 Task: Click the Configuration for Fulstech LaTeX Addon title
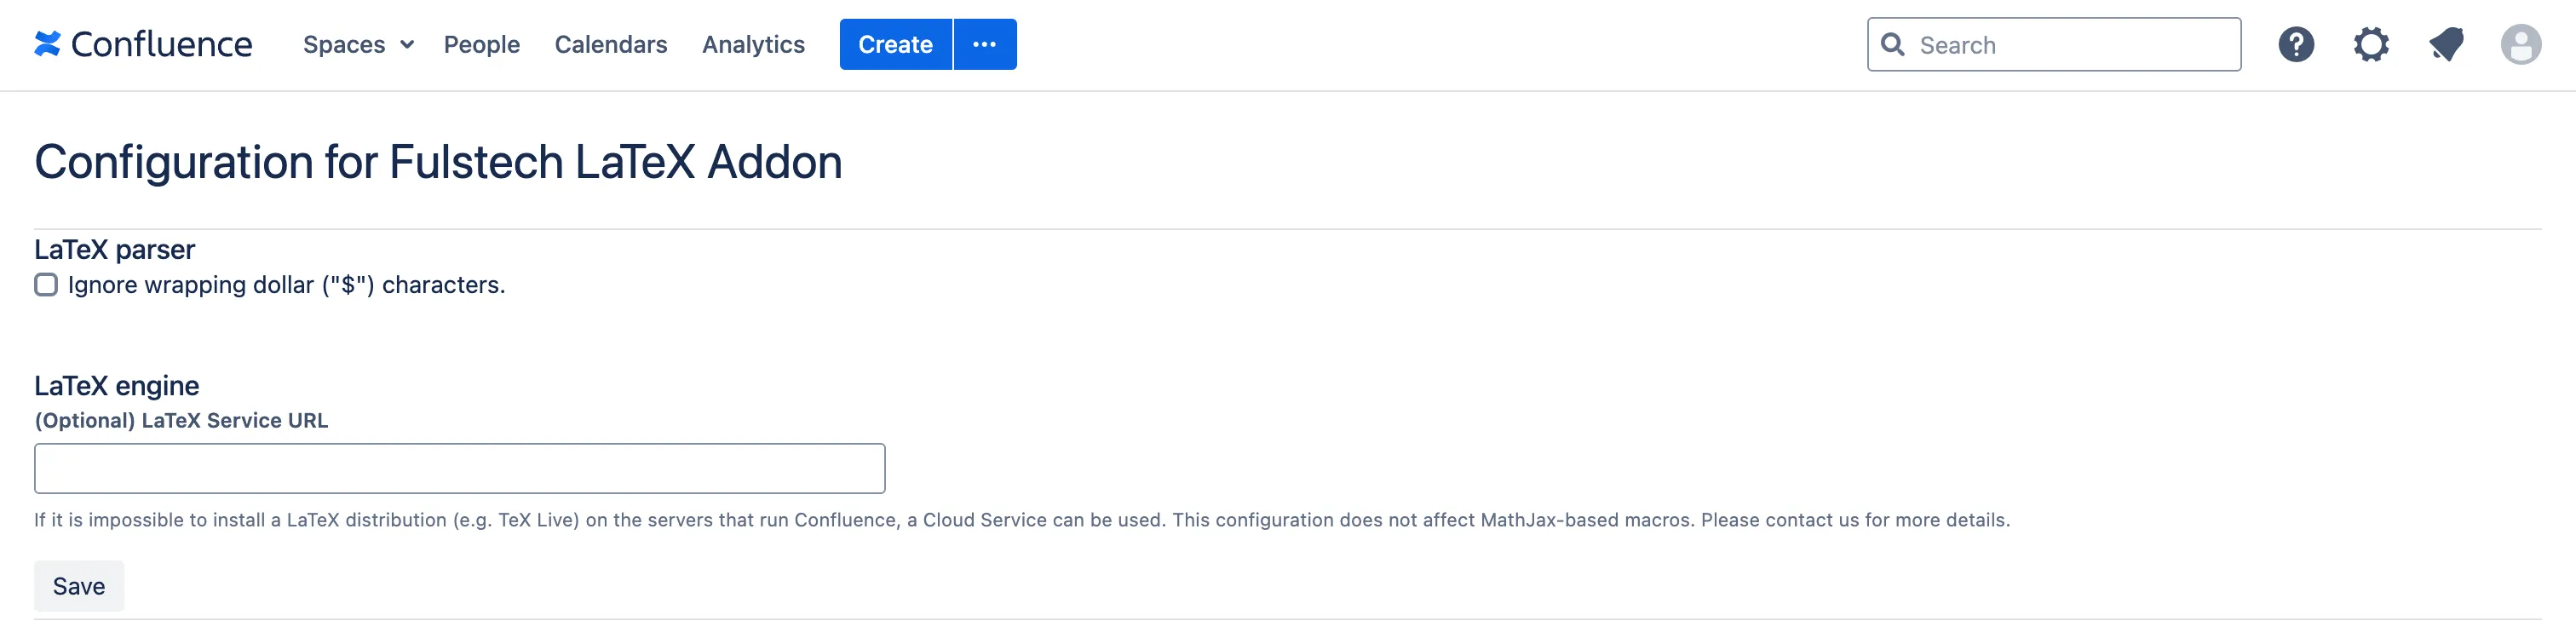[438, 162]
